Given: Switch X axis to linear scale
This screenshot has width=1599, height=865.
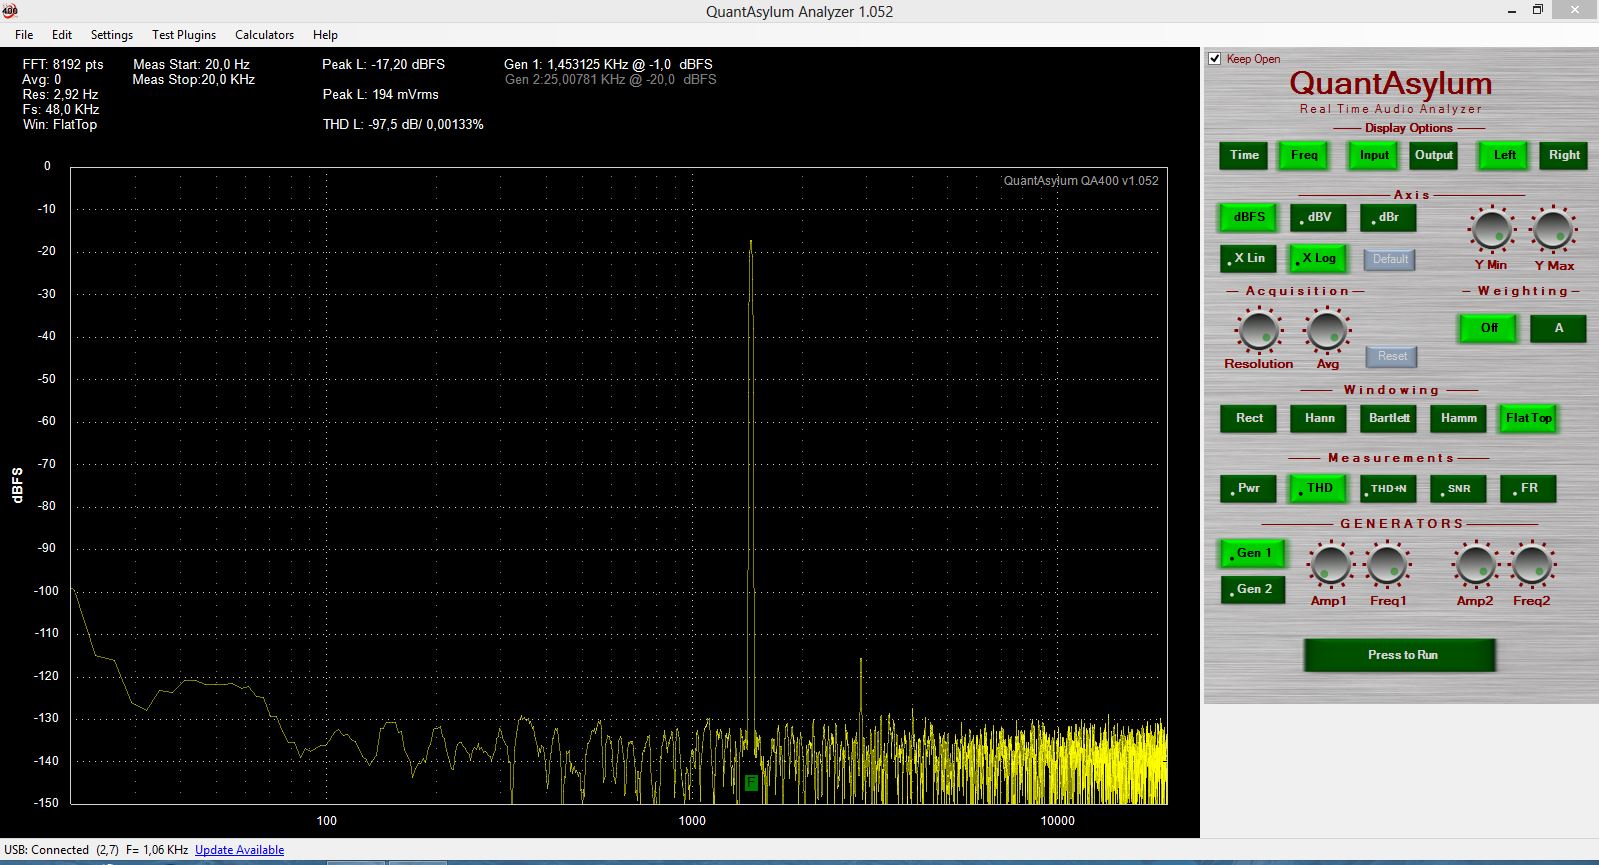Looking at the screenshot, I should pos(1248,258).
